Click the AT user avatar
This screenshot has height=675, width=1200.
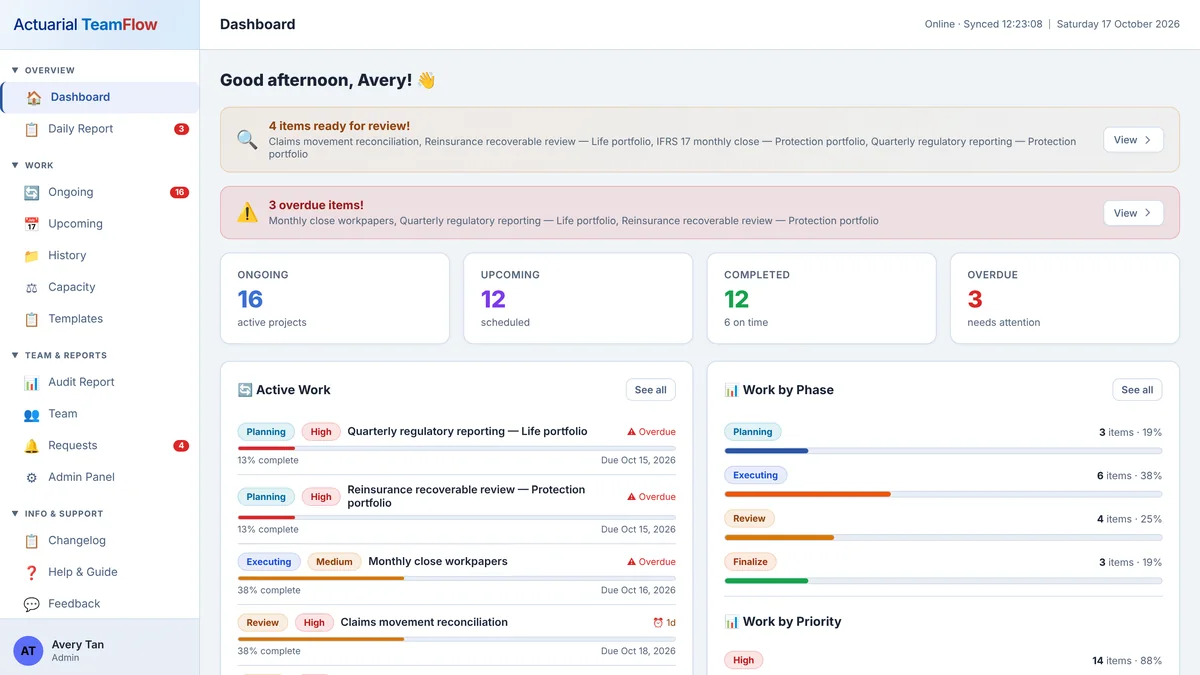28,651
